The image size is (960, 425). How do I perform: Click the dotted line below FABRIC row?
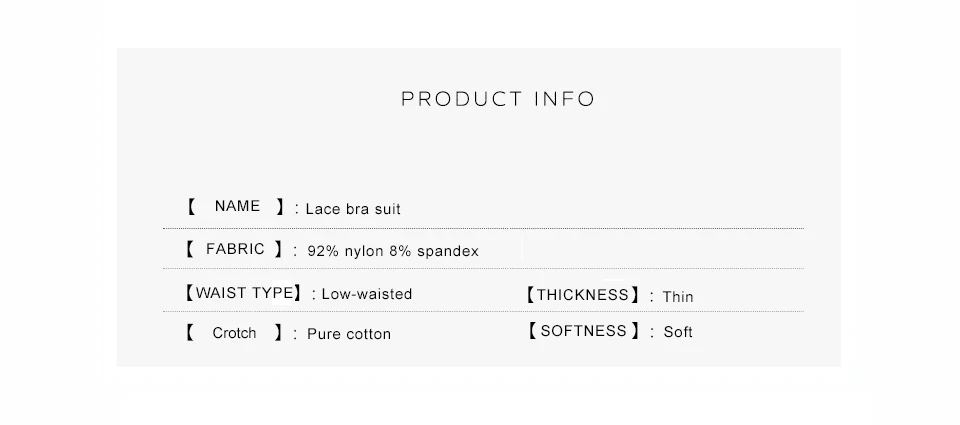coord(484,268)
